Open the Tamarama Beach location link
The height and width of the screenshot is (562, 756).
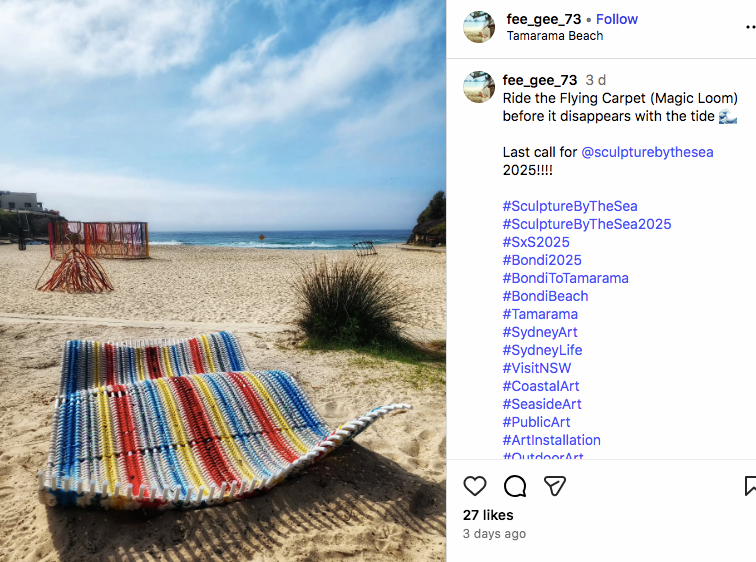click(x=554, y=36)
